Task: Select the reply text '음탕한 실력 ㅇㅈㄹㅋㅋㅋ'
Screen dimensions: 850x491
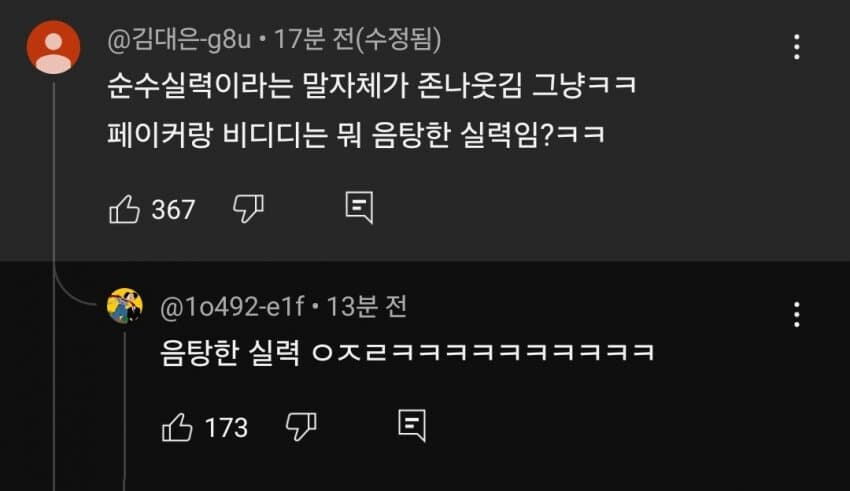Action: pyautogui.click(x=408, y=353)
